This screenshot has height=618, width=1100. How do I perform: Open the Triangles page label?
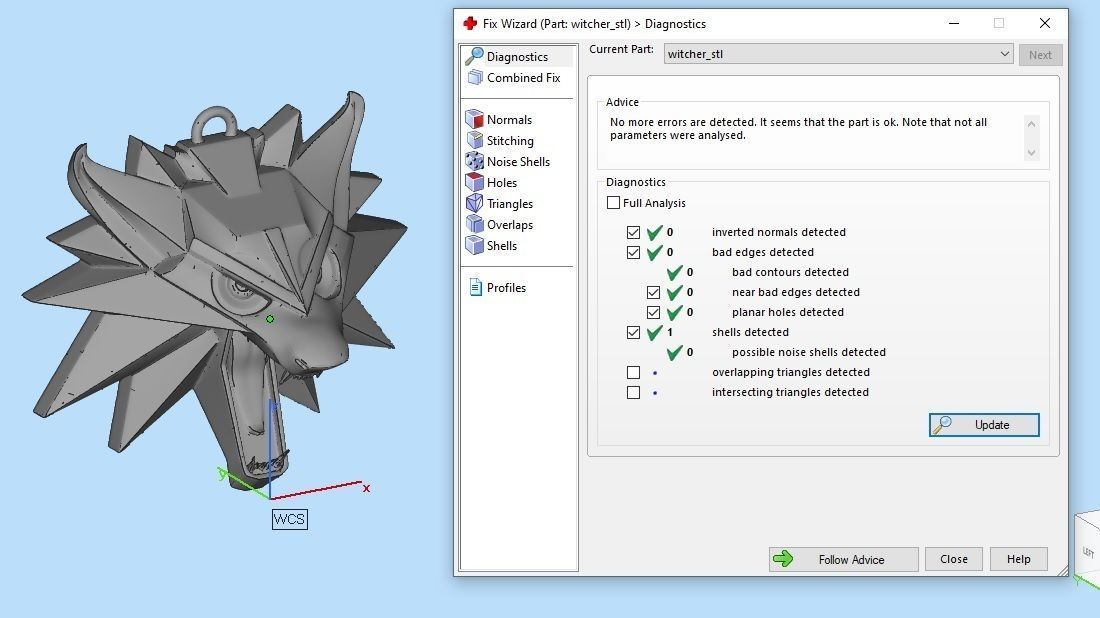(510, 204)
